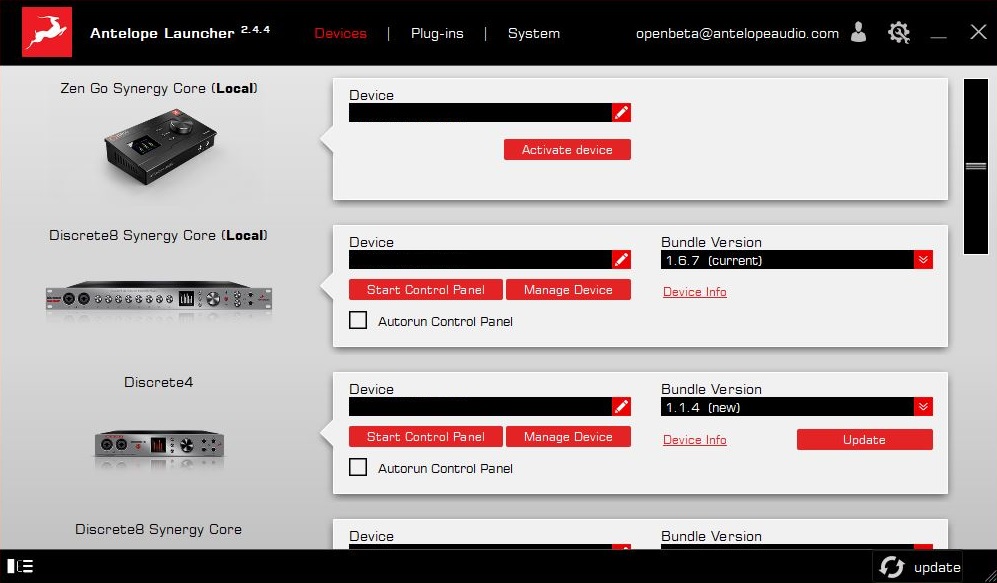Open the settings gear icon
The width and height of the screenshot is (997, 583).
898,32
